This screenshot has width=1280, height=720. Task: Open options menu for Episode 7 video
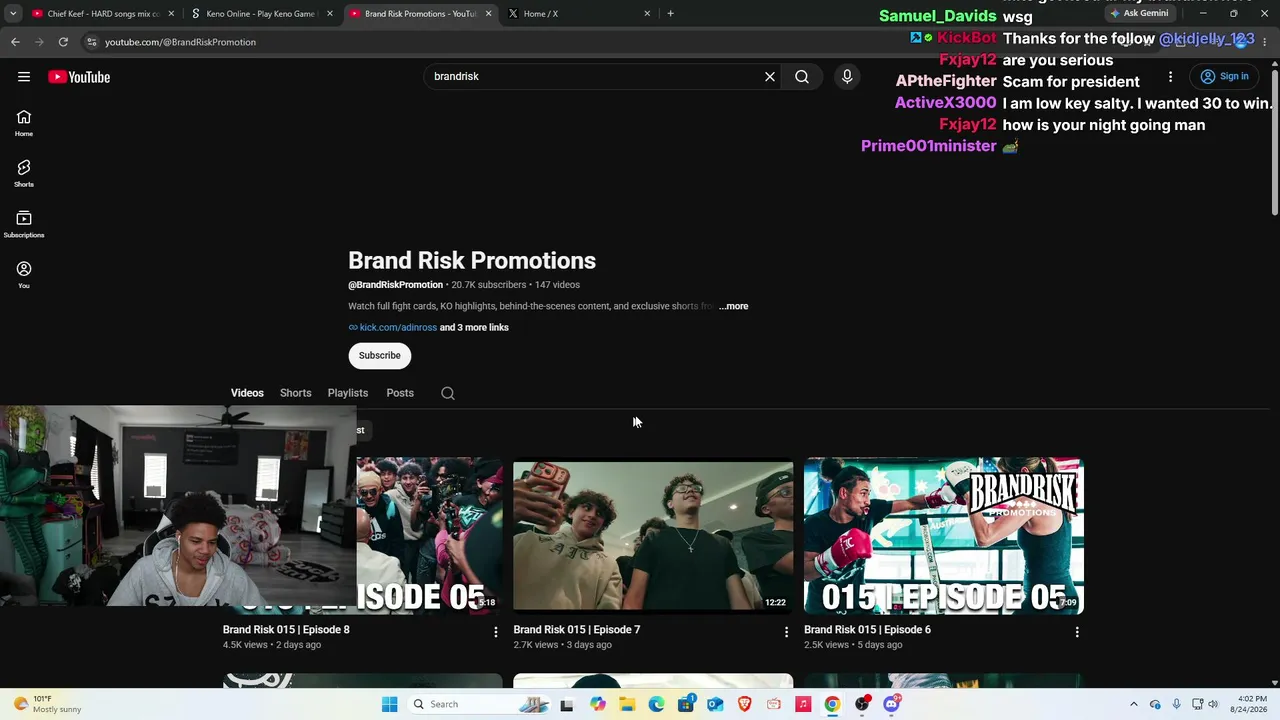click(x=786, y=632)
